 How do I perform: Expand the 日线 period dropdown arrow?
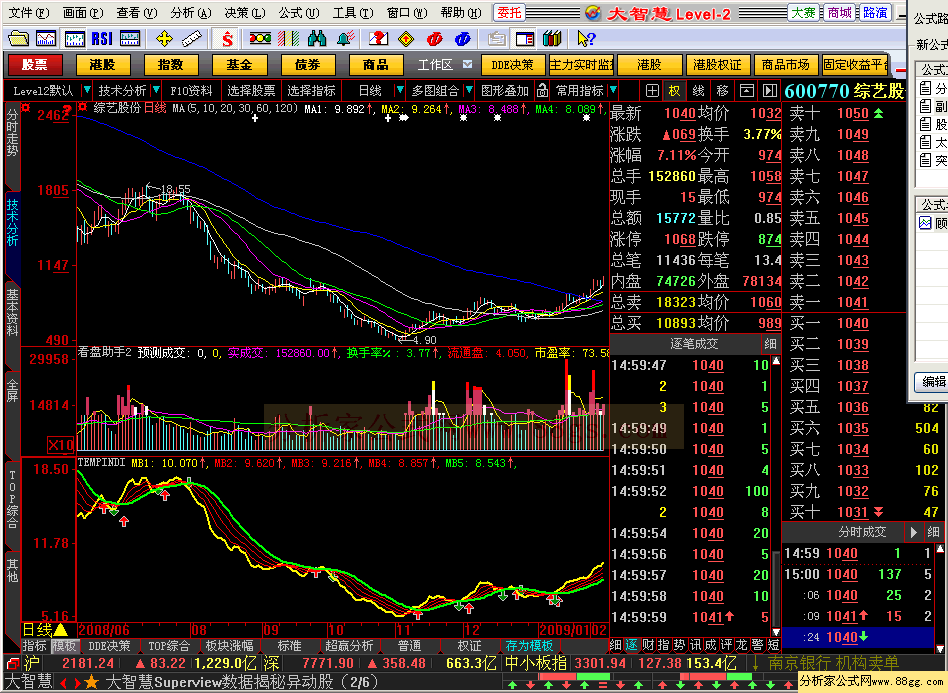click(399, 90)
